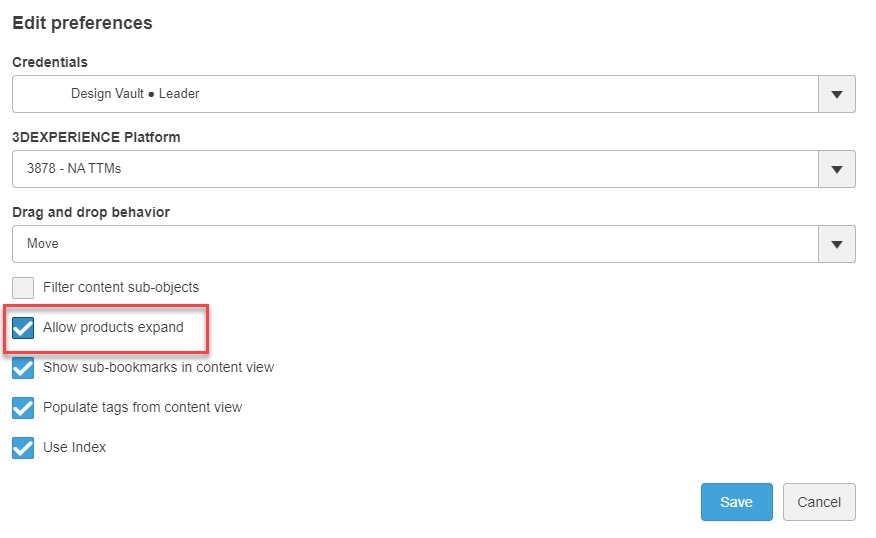This screenshot has height=538, width=876.
Task: Open the Credentials dropdown arrow
Action: point(837,94)
